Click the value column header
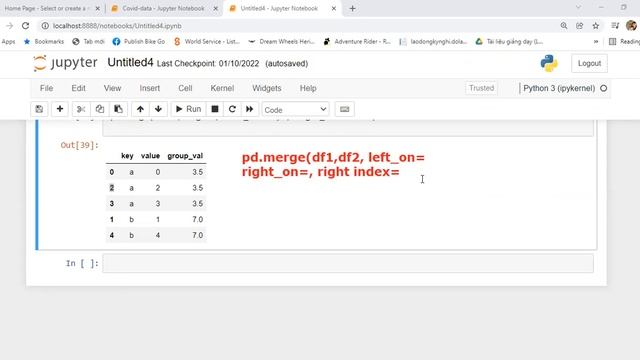Screen dimensions: 640x360 pyautogui.click(x=150, y=156)
